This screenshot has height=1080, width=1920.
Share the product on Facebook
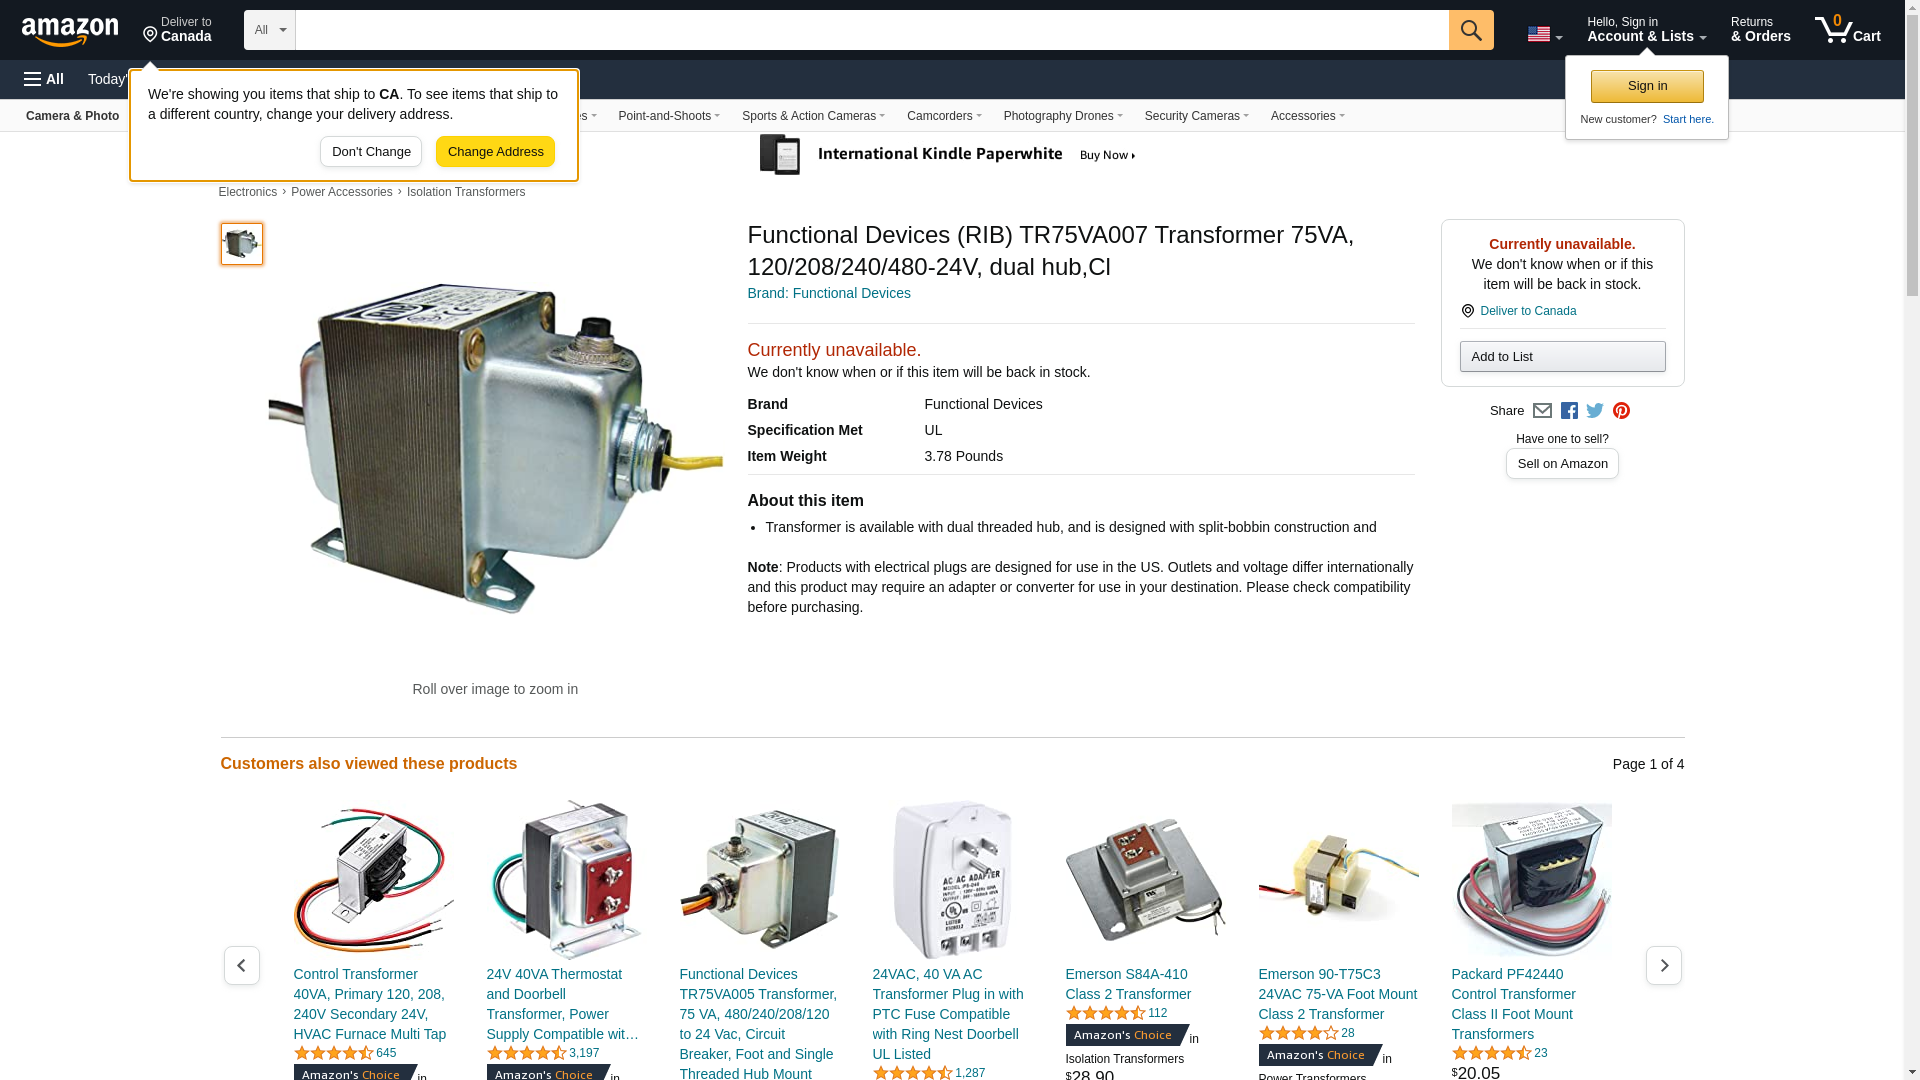point(1569,411)
